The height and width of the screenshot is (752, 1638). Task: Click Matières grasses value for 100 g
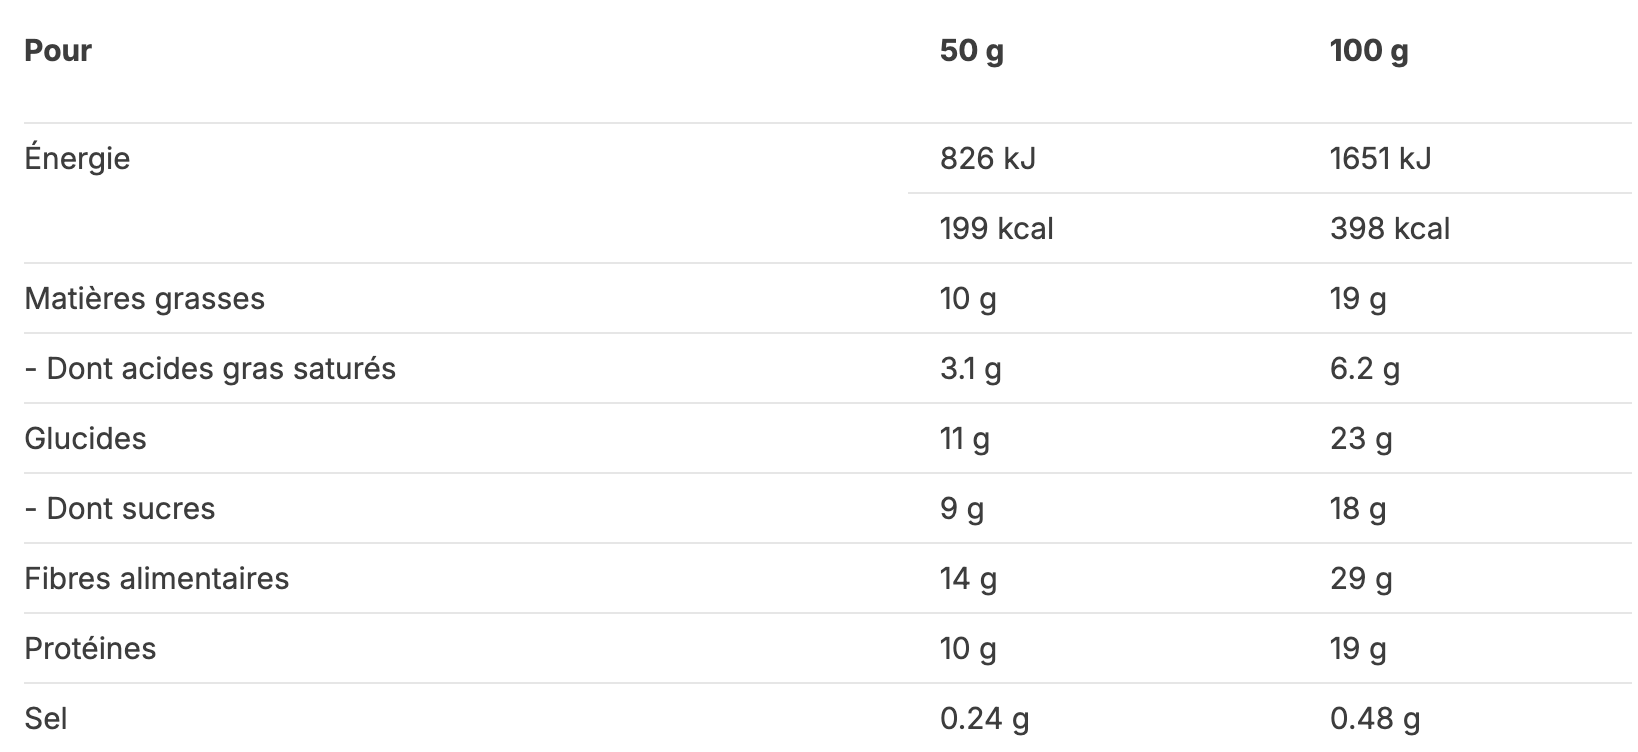point(1357,299)
